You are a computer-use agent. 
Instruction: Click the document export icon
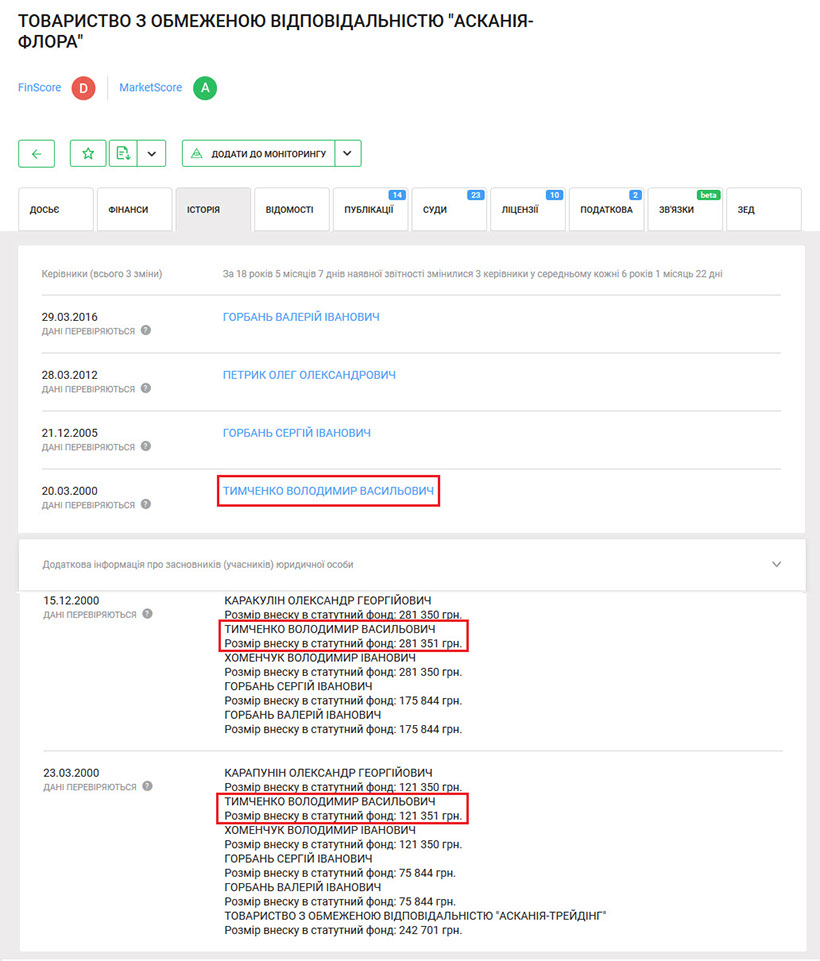click(123, 154)
